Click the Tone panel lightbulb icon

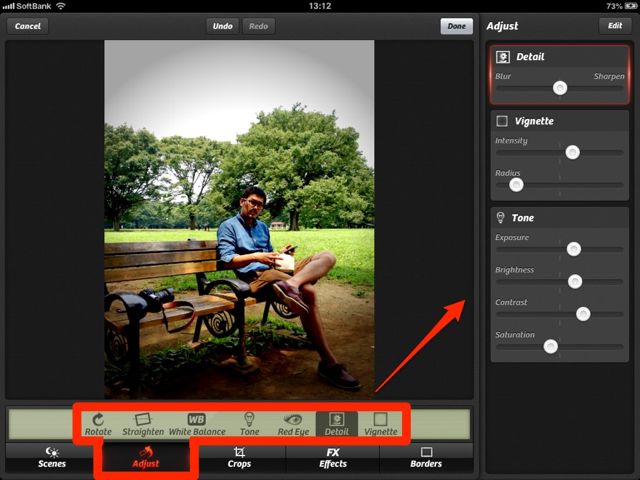[500, 218]
